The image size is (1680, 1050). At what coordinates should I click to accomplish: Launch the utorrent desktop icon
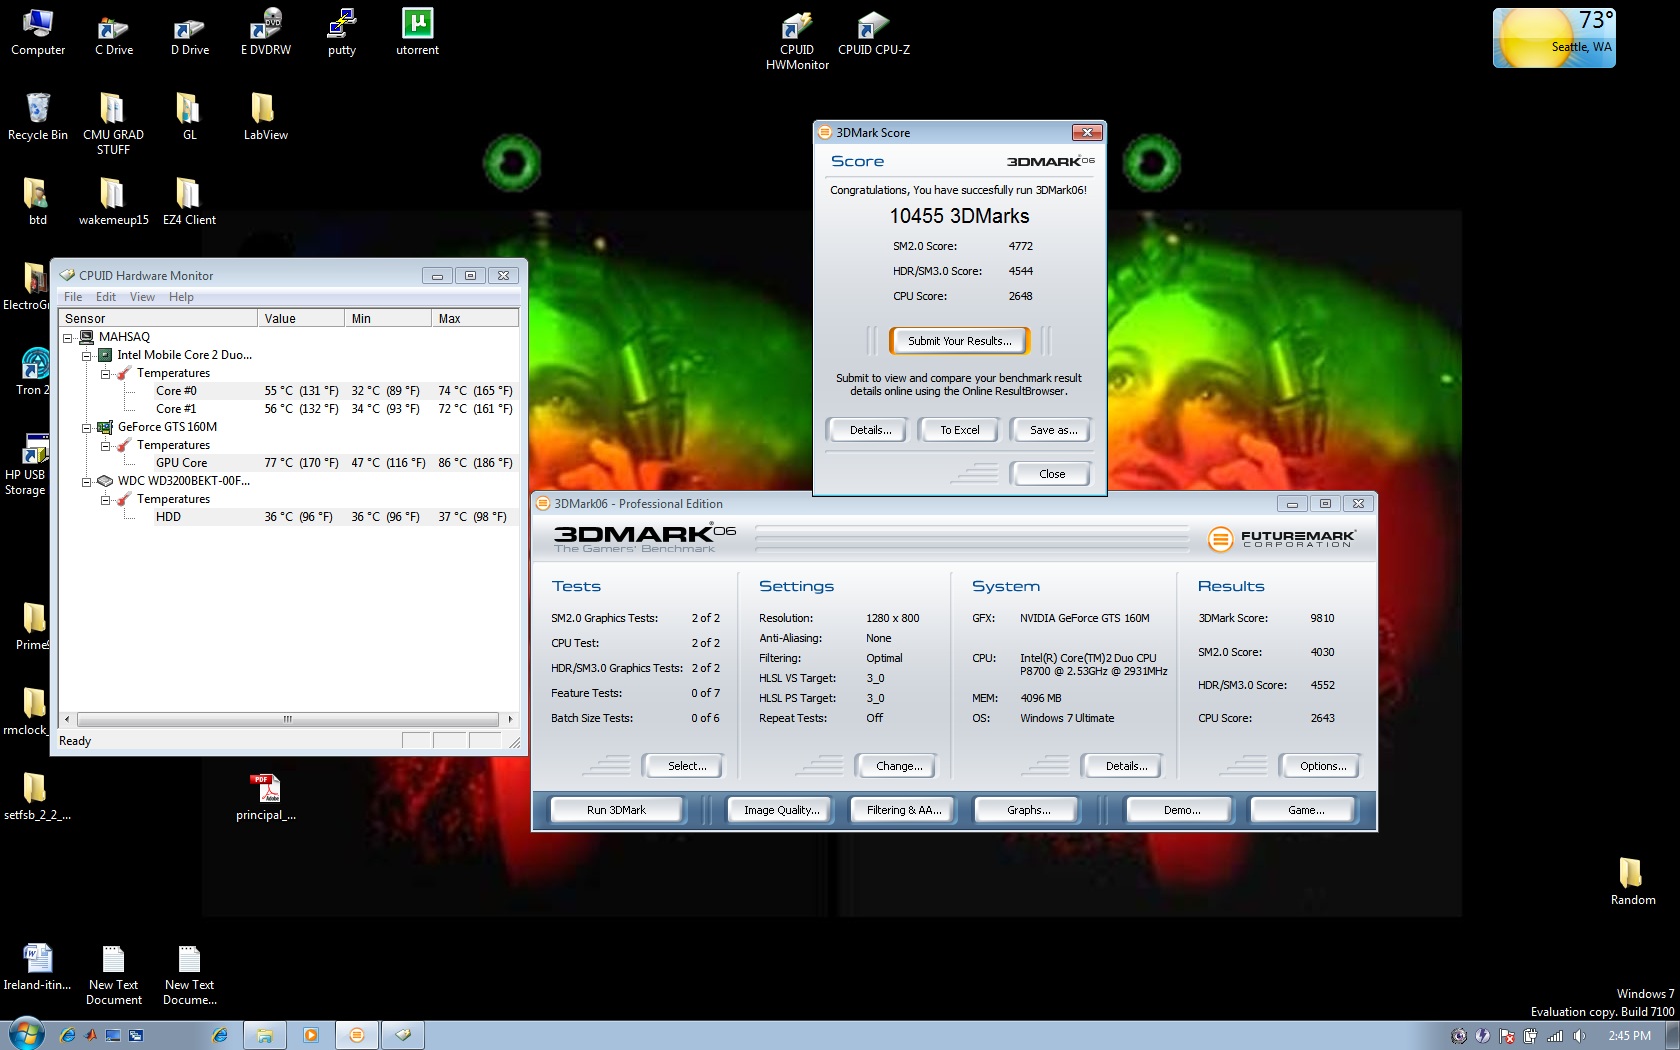[x=417, y=32]
